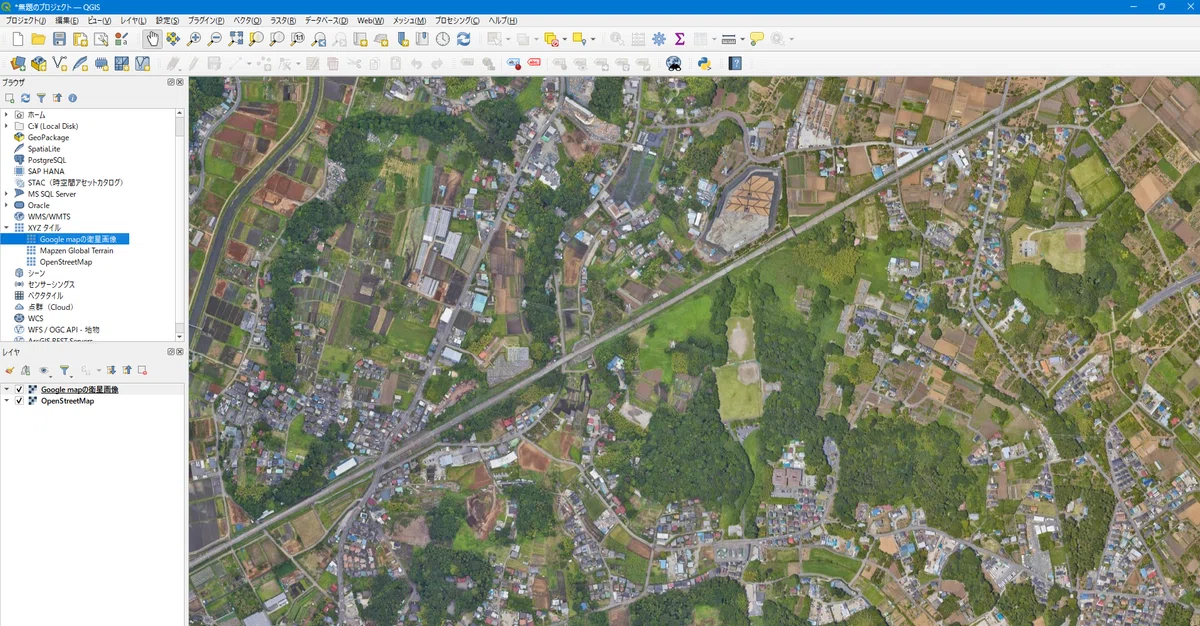Open the プロセシング menu
The height and width of the screenshot is (626, 1200).
pos(455,20)
